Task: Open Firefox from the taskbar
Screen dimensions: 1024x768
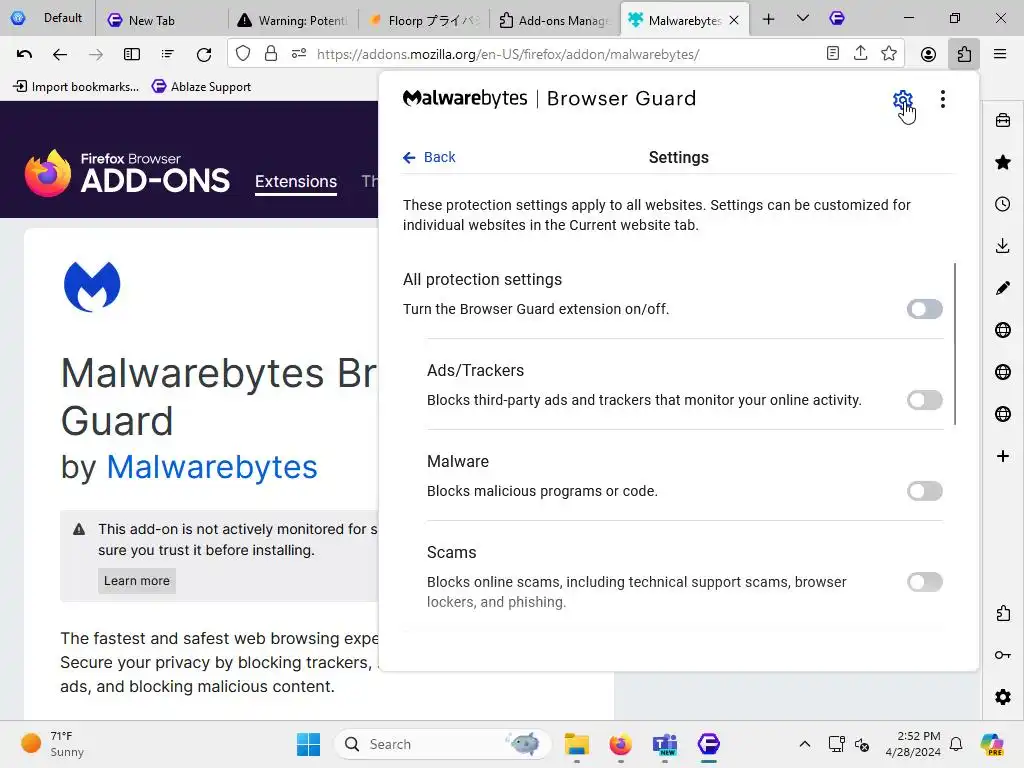Action: coord(620,744)
